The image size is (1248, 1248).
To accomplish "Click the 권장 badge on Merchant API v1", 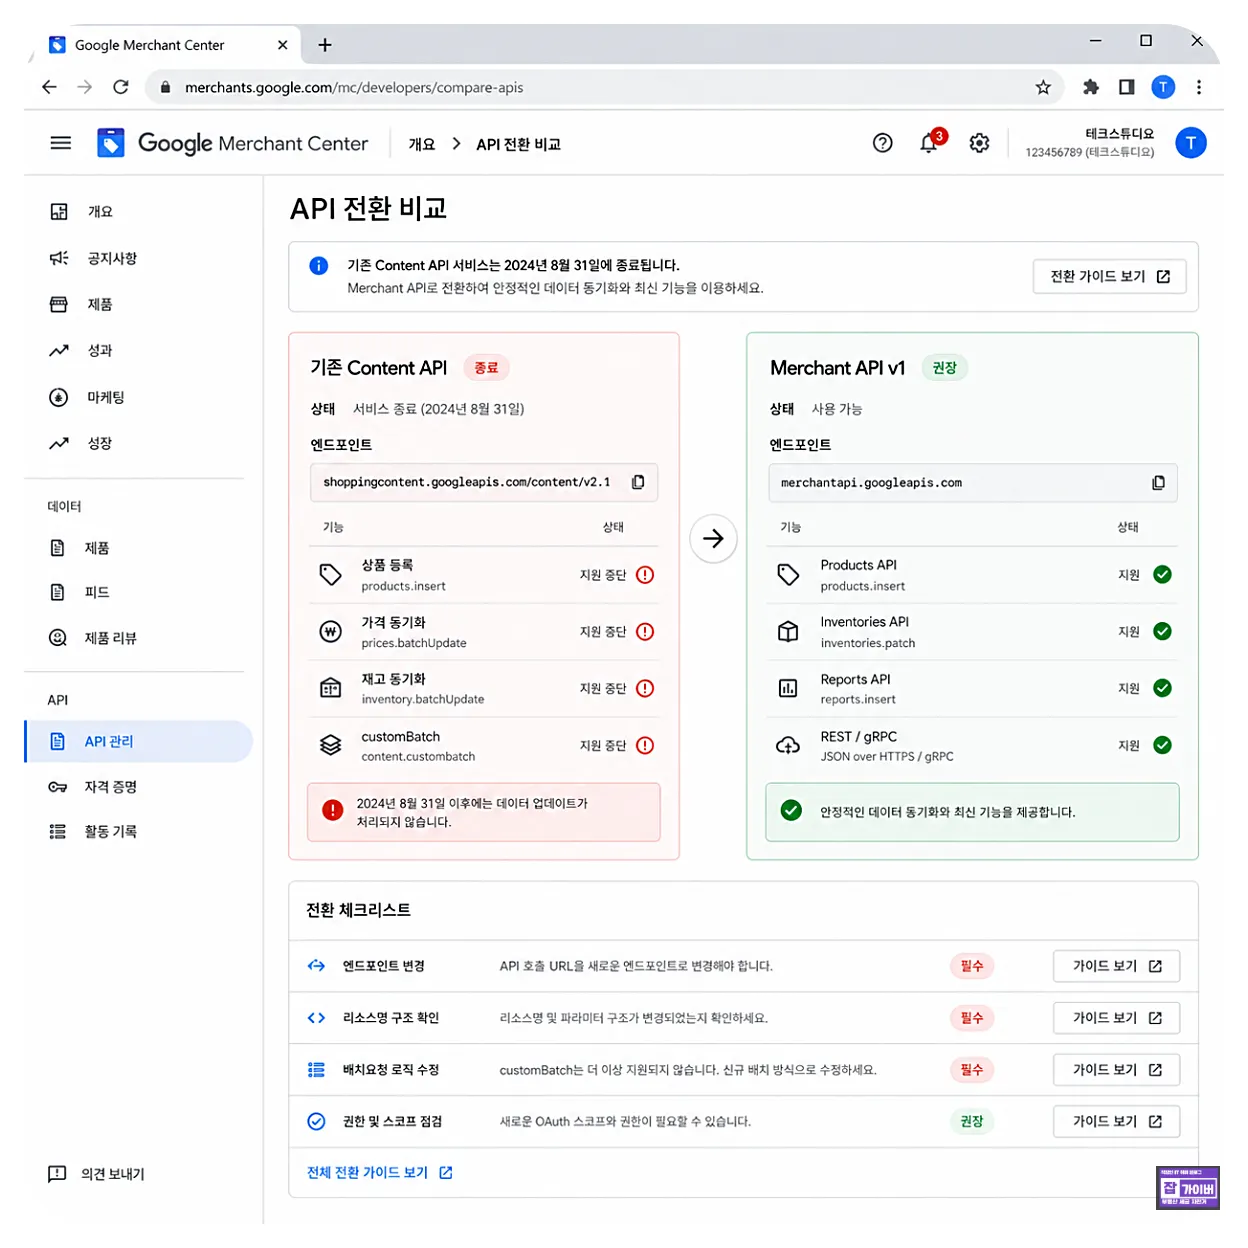I will point(944,368).
